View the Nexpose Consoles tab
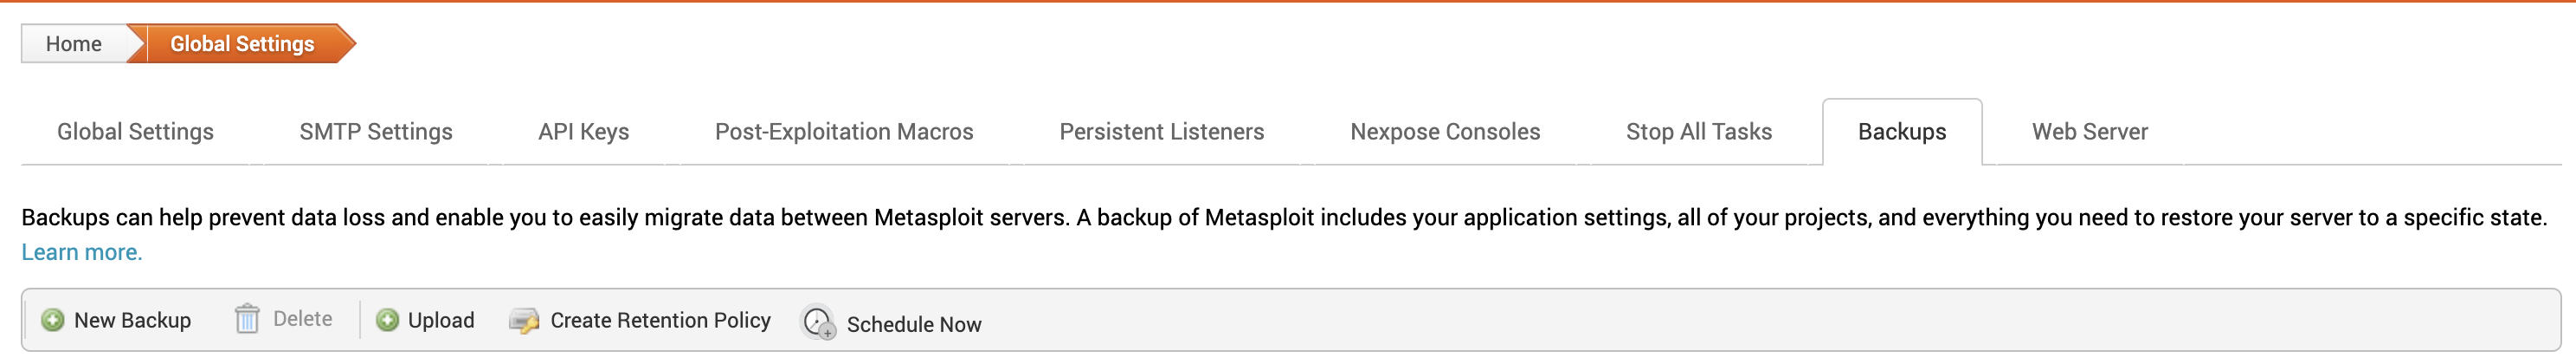The image size is (2576, 364). pos(1445,132)
